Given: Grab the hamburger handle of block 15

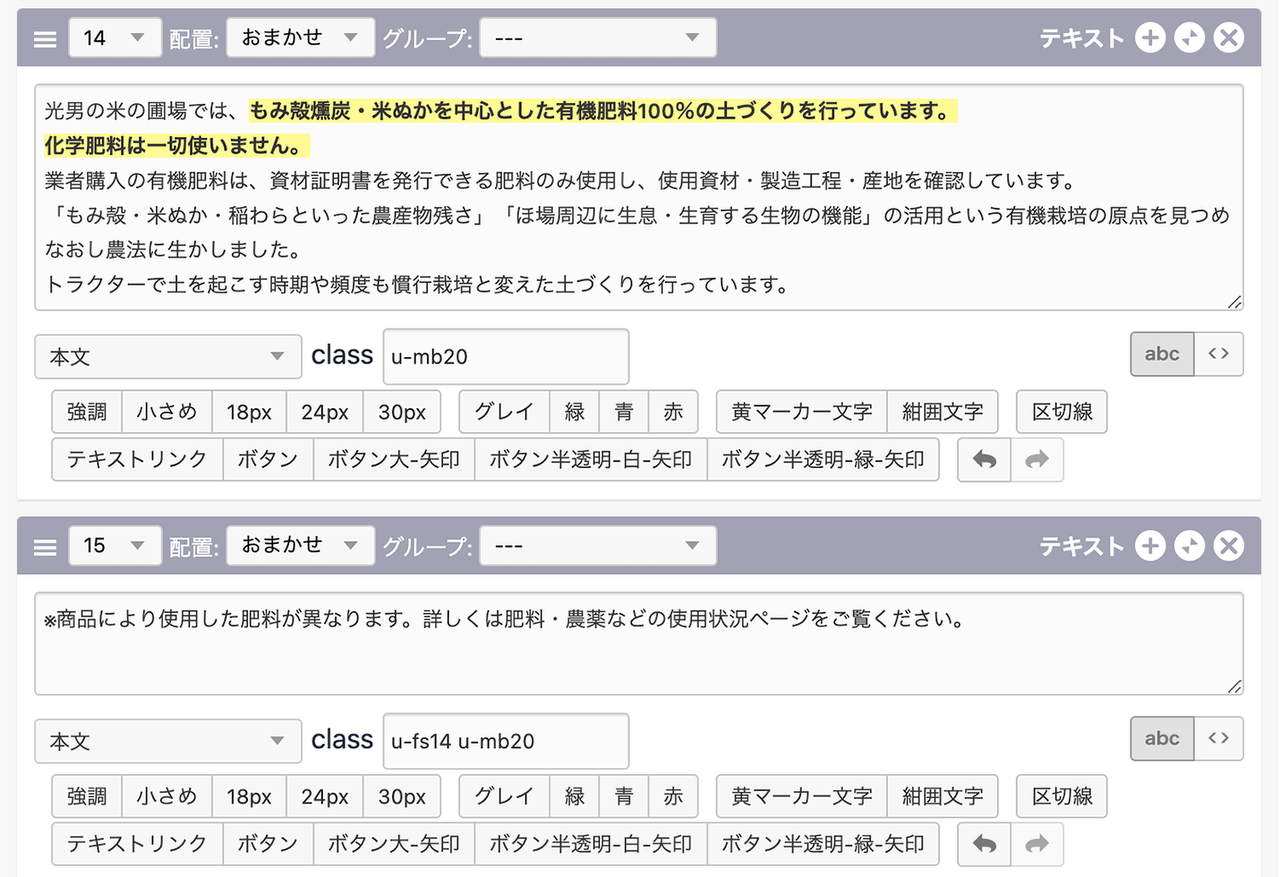Looking at the screenshot, I should pyautogui.click(x=45, y=547).
